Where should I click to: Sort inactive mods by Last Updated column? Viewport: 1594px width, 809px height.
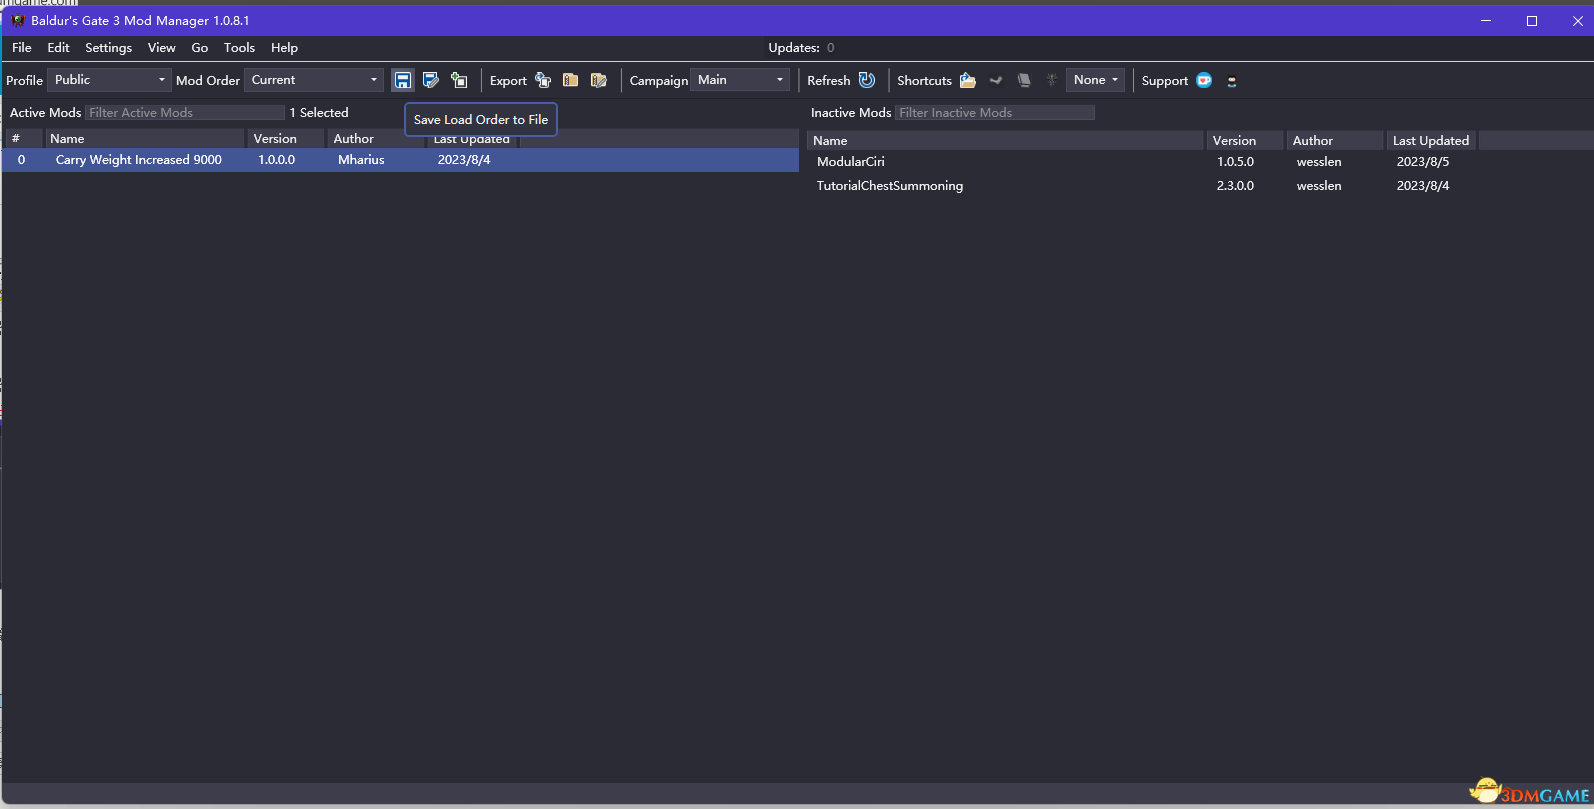1430,141
